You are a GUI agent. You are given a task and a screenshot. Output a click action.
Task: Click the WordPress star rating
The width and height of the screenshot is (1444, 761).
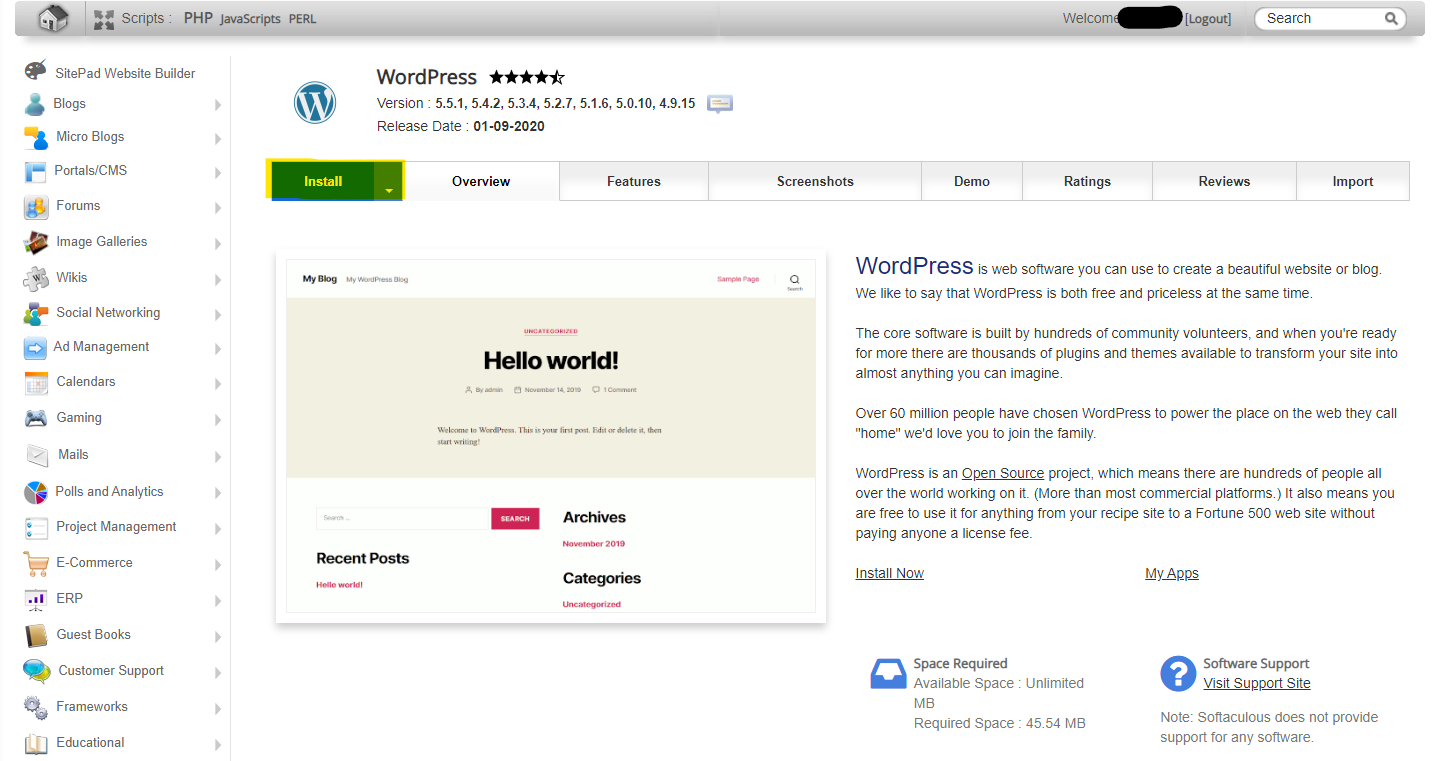tap(527, 77)
